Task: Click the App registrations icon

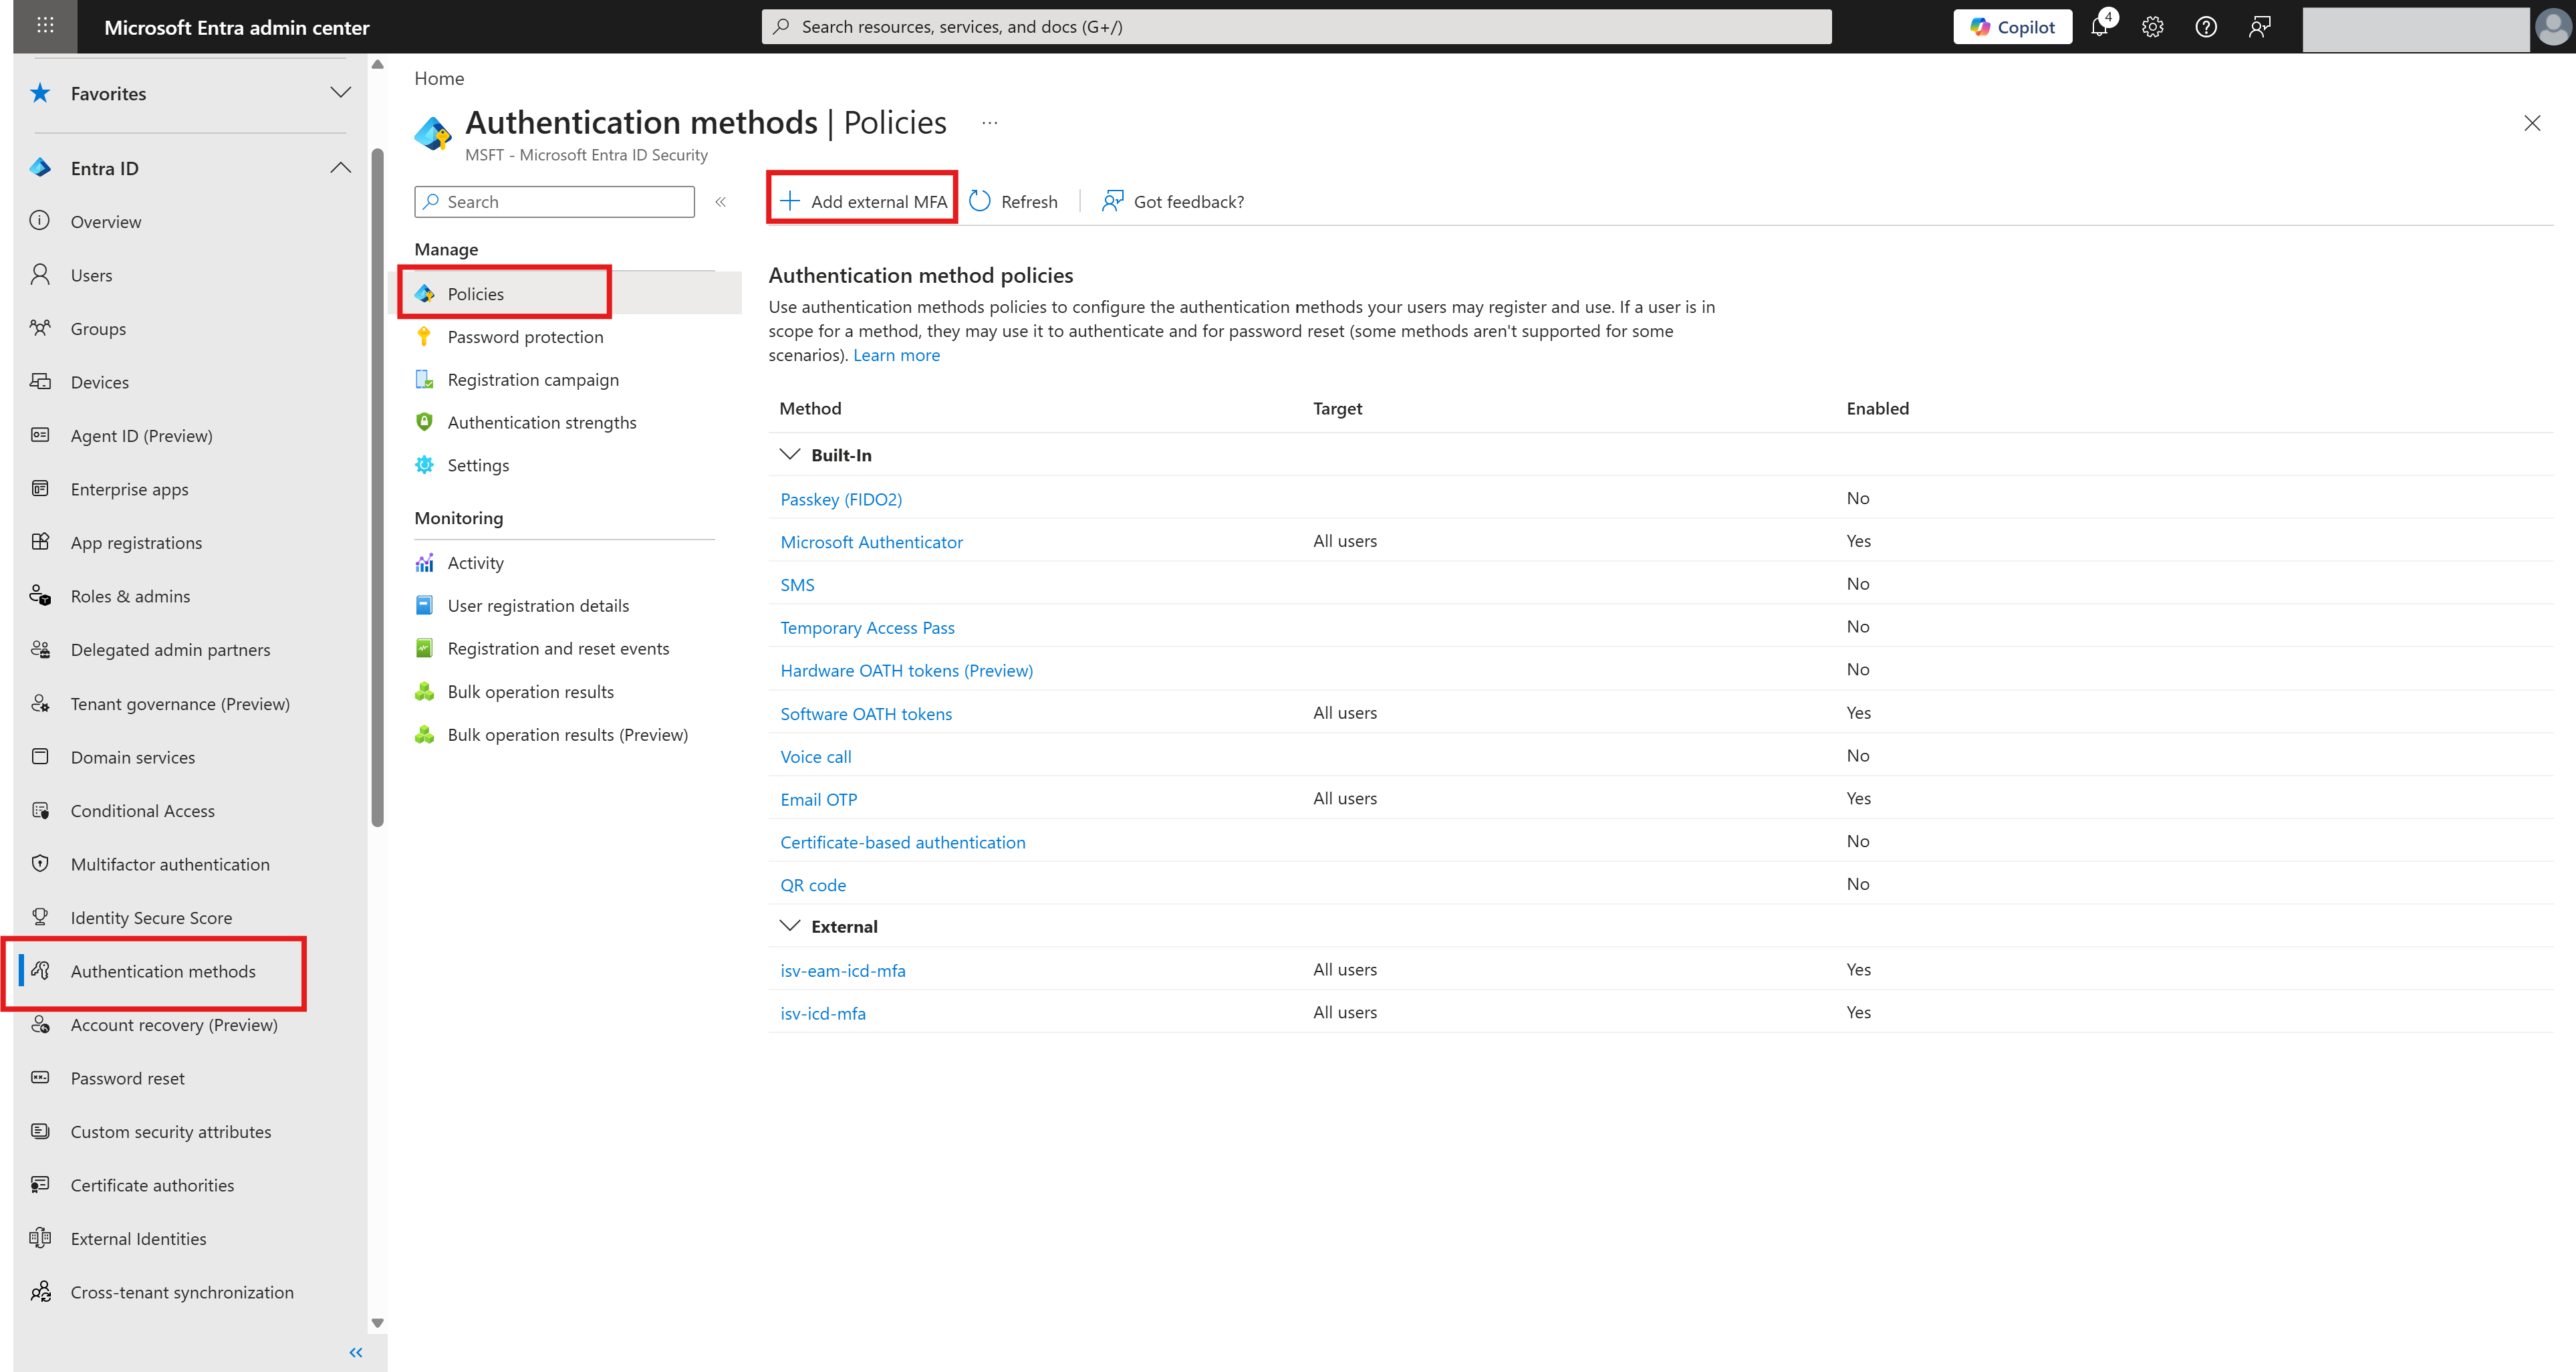Action: 40,542
